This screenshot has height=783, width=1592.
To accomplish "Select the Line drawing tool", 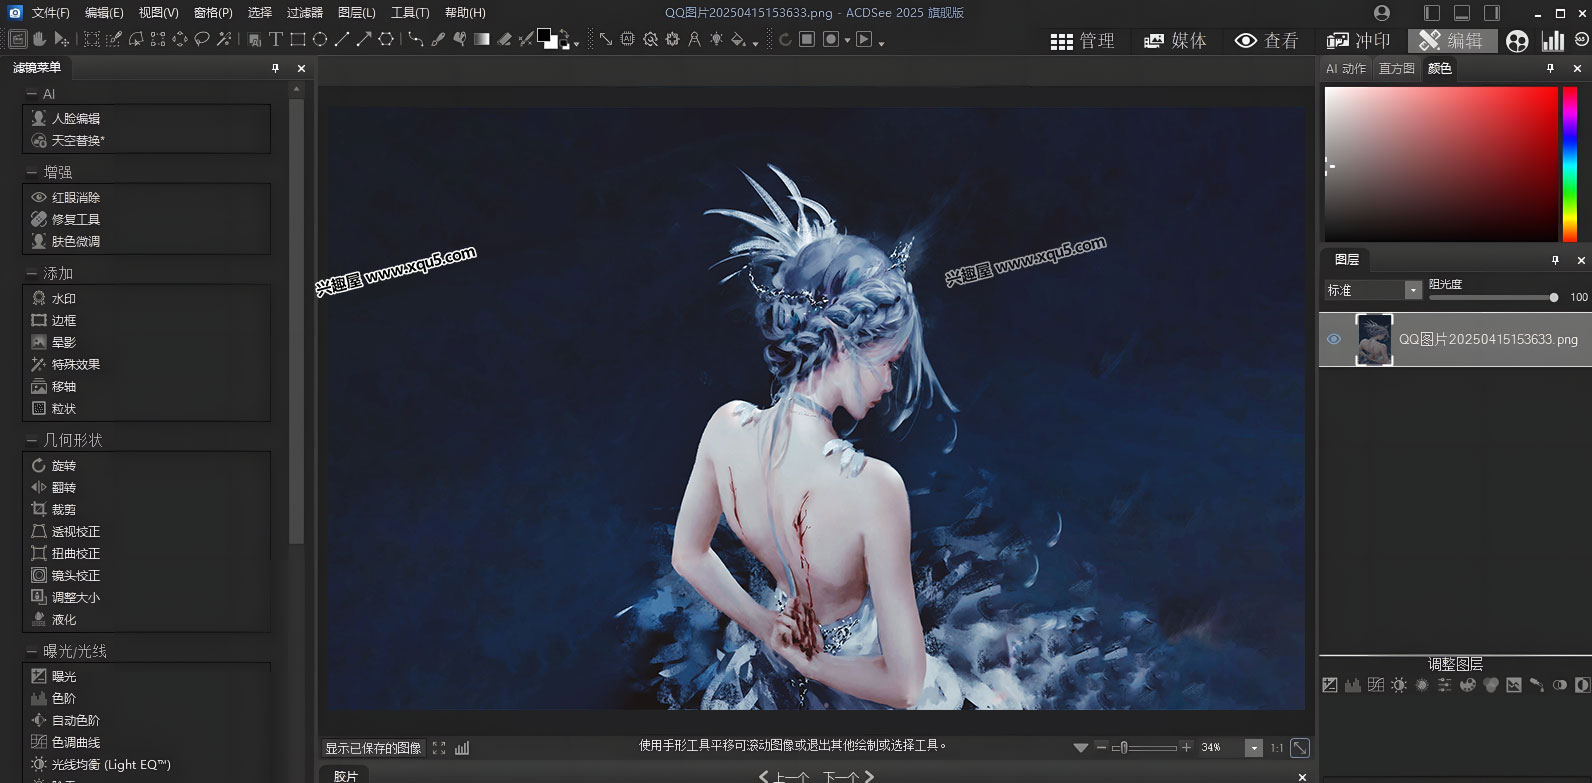I will click(x=341, y=39).
